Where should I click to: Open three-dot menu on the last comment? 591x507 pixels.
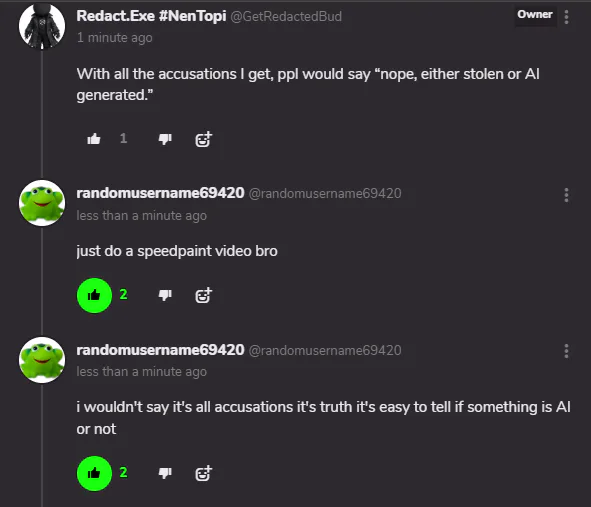566,351
